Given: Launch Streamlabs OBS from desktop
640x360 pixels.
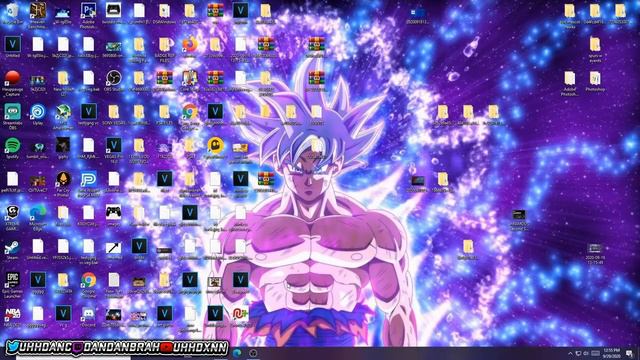Looking at the screenshot, I should coord(13,116).
